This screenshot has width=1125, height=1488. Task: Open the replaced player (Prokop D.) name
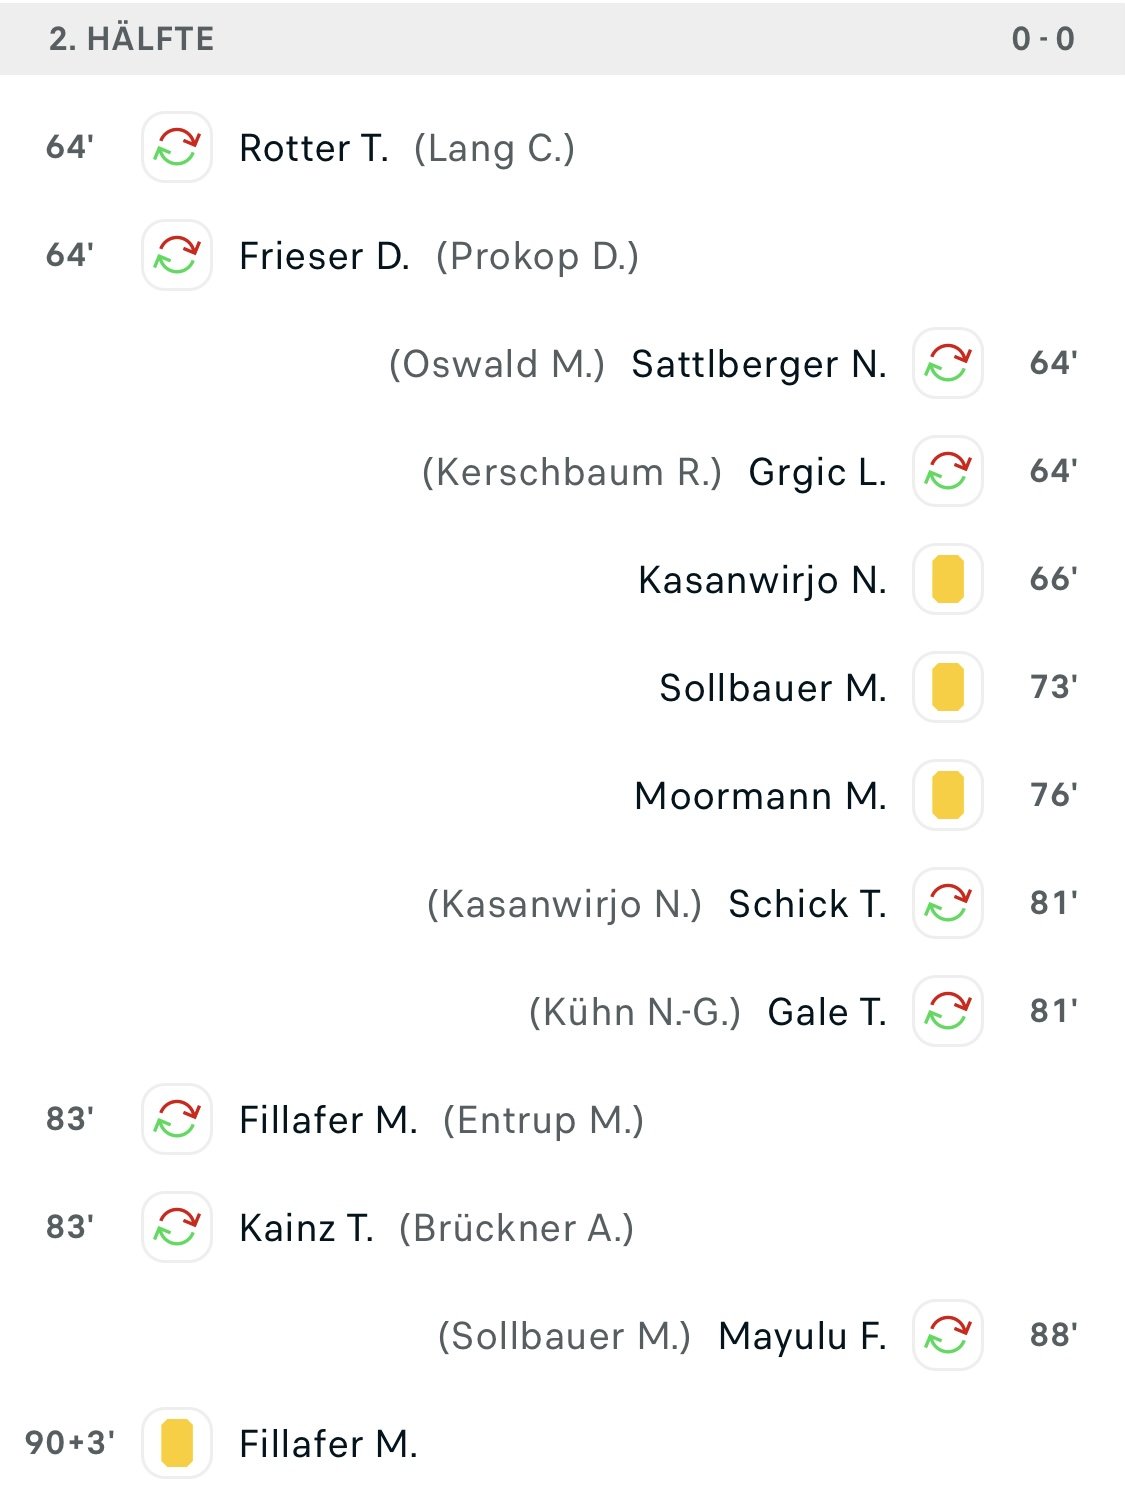(537, 256)
